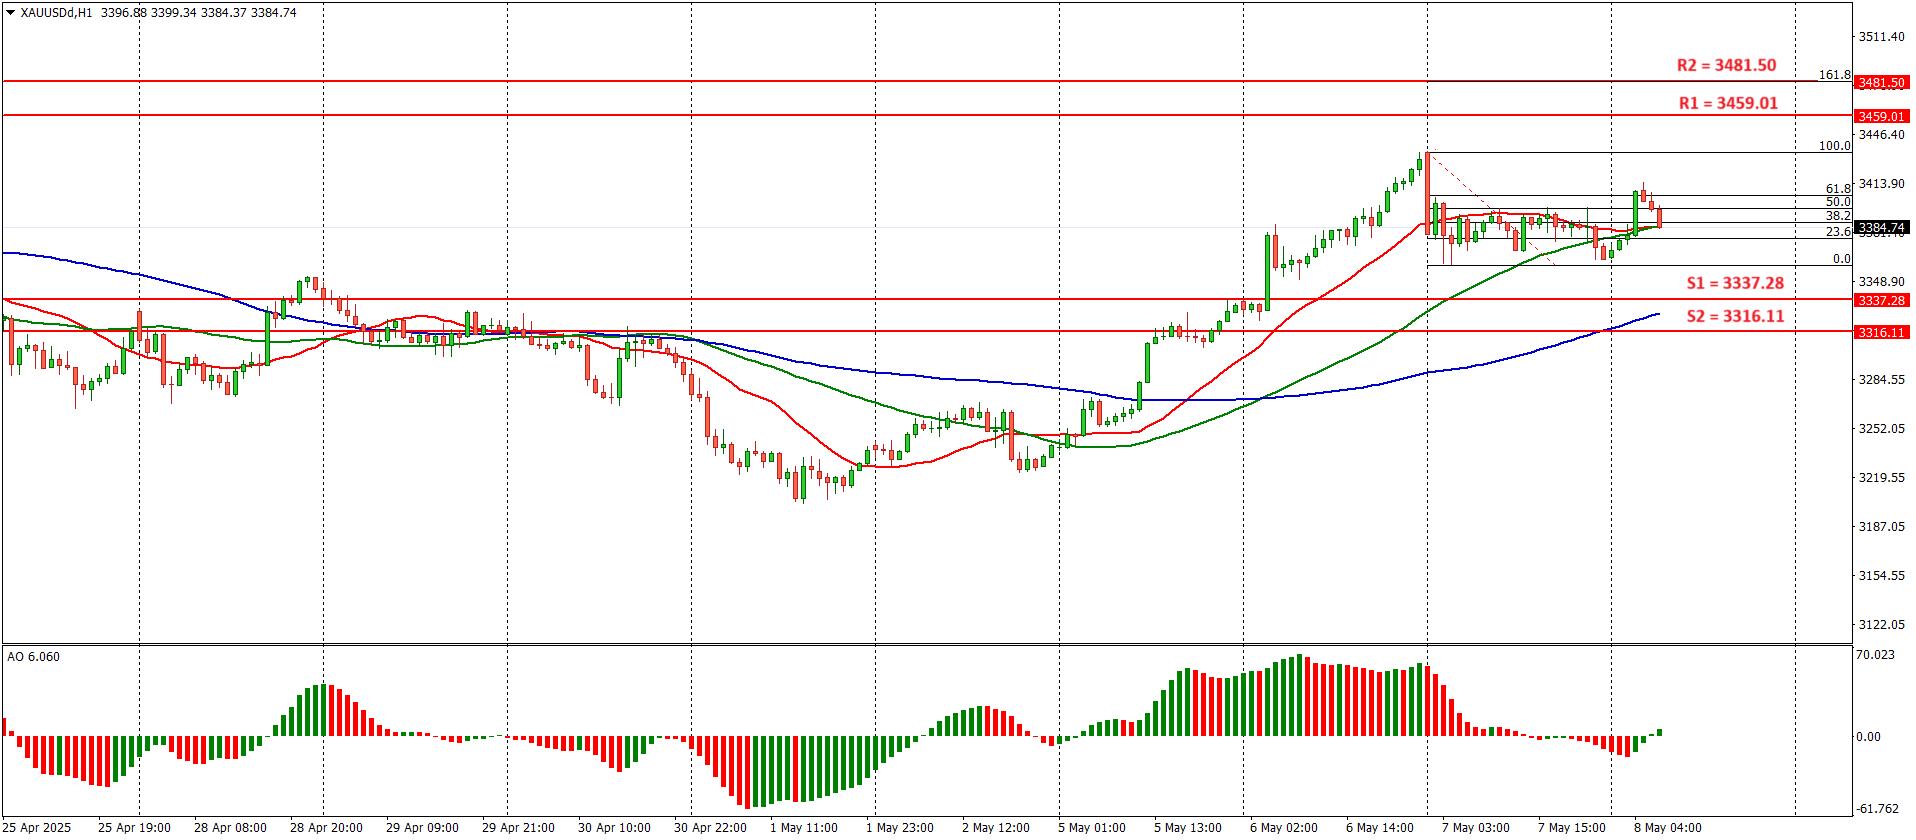Click the 28 Apr 20:00 time axis label
The width and height of the screenshot is (1916, 840).
click(x=326, y=828)
